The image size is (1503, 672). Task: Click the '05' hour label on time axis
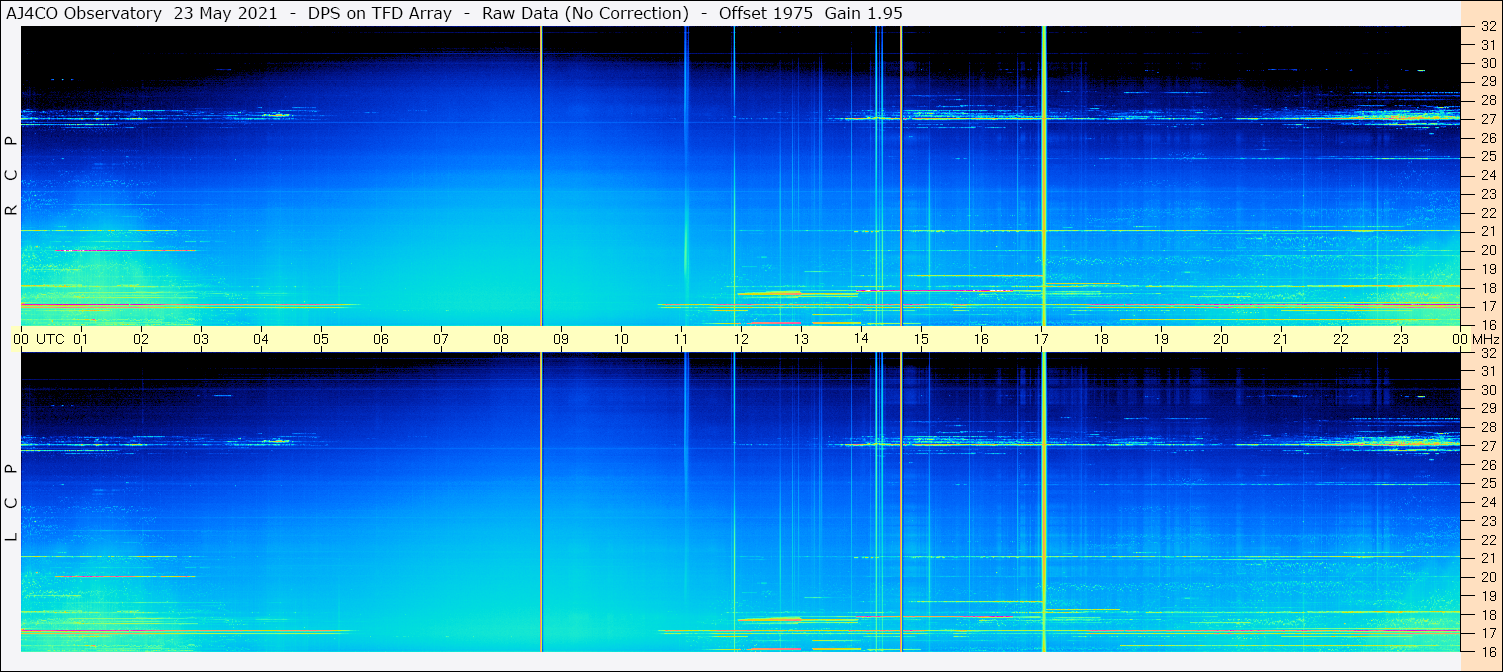321,339
